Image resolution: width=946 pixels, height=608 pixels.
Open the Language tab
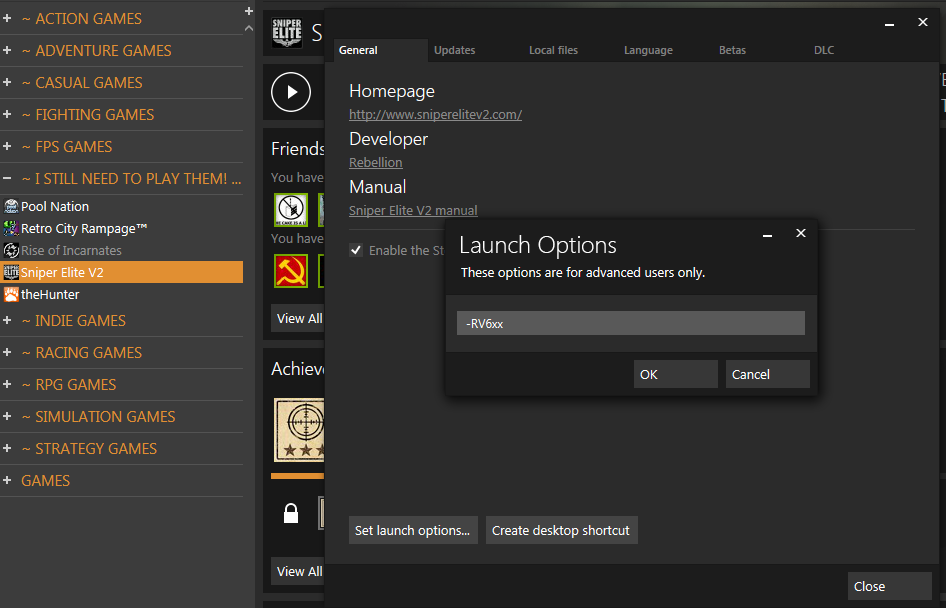point(648,50)
